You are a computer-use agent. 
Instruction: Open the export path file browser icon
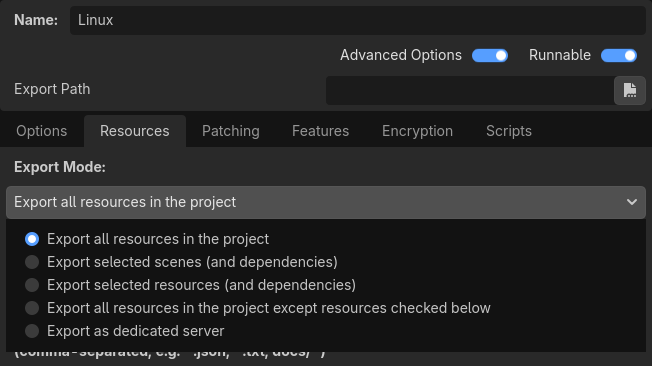pyautogui.click(x=630, y=90)
